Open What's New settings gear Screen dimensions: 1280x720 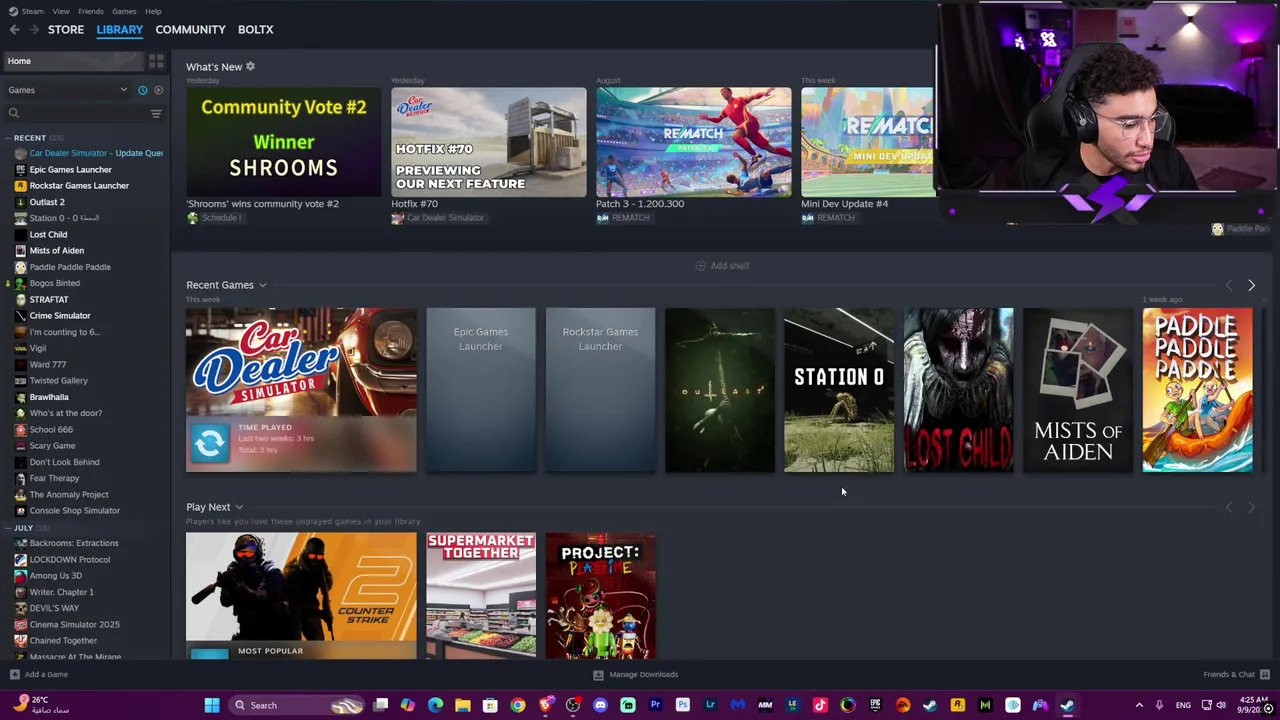(250, 67)
